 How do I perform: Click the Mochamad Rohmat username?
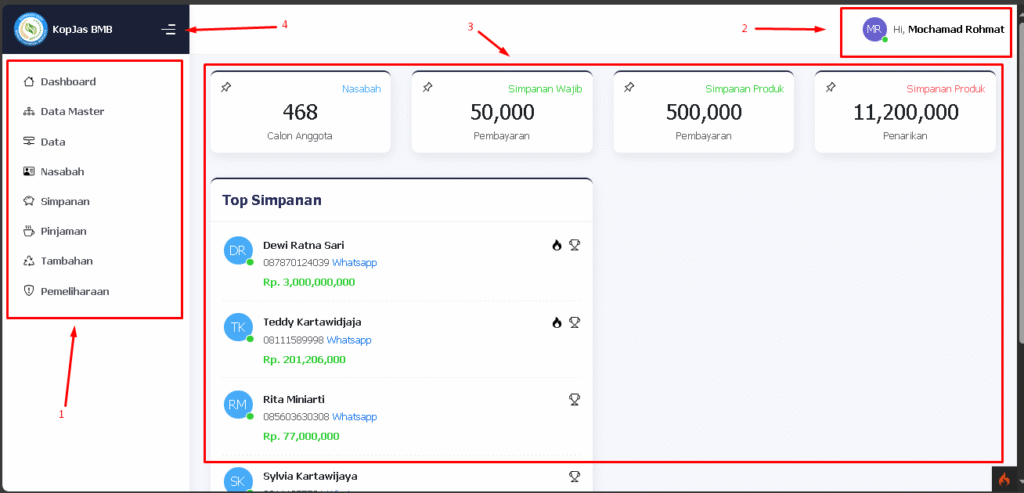[955, 29]
